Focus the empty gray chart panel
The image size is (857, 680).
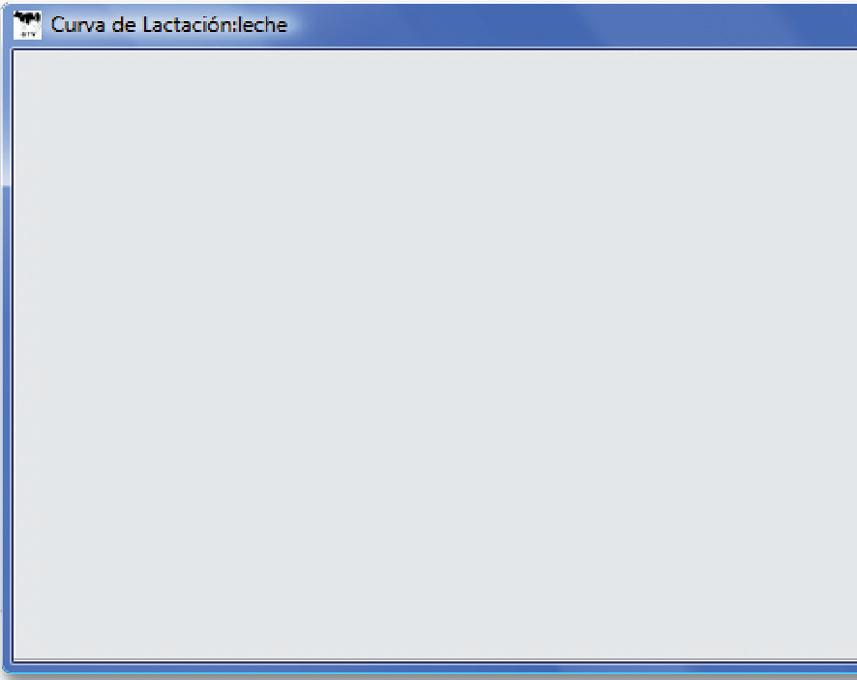coord(435,355)
